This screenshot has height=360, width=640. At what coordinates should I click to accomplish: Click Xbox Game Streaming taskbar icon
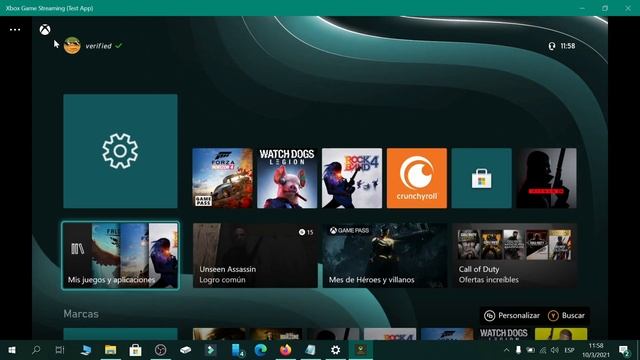click(x=361, y=350)
